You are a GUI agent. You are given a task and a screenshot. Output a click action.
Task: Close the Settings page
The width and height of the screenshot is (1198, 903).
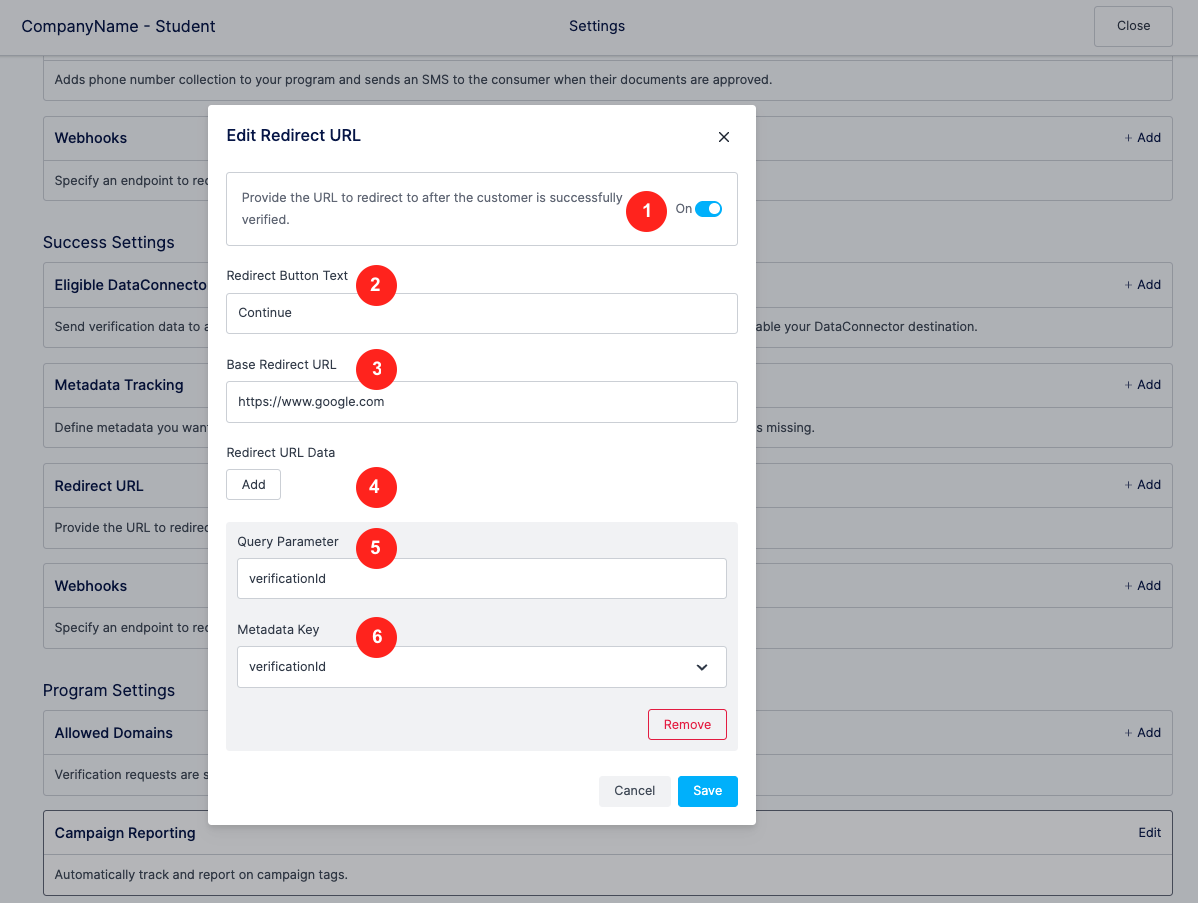tap(1133, 26)
